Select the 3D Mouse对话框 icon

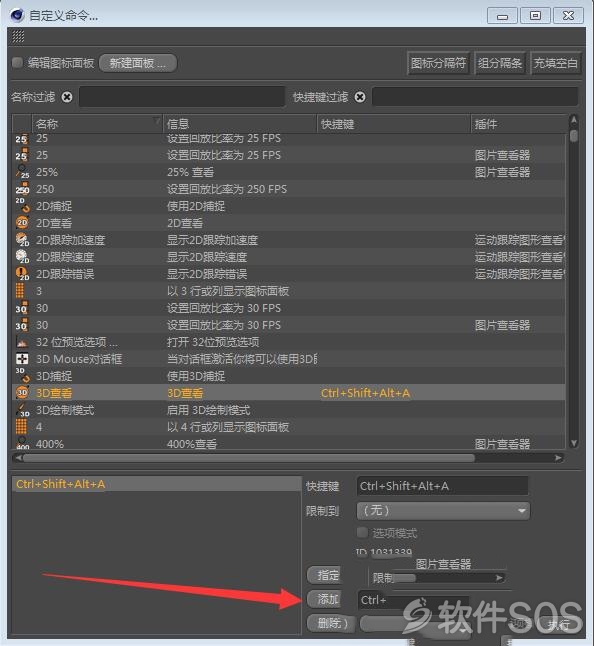[x=22, y=359]
